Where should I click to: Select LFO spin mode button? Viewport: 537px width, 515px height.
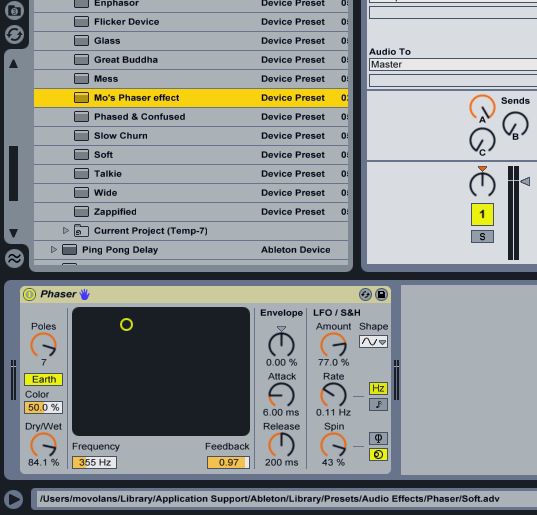coord(378,455)
